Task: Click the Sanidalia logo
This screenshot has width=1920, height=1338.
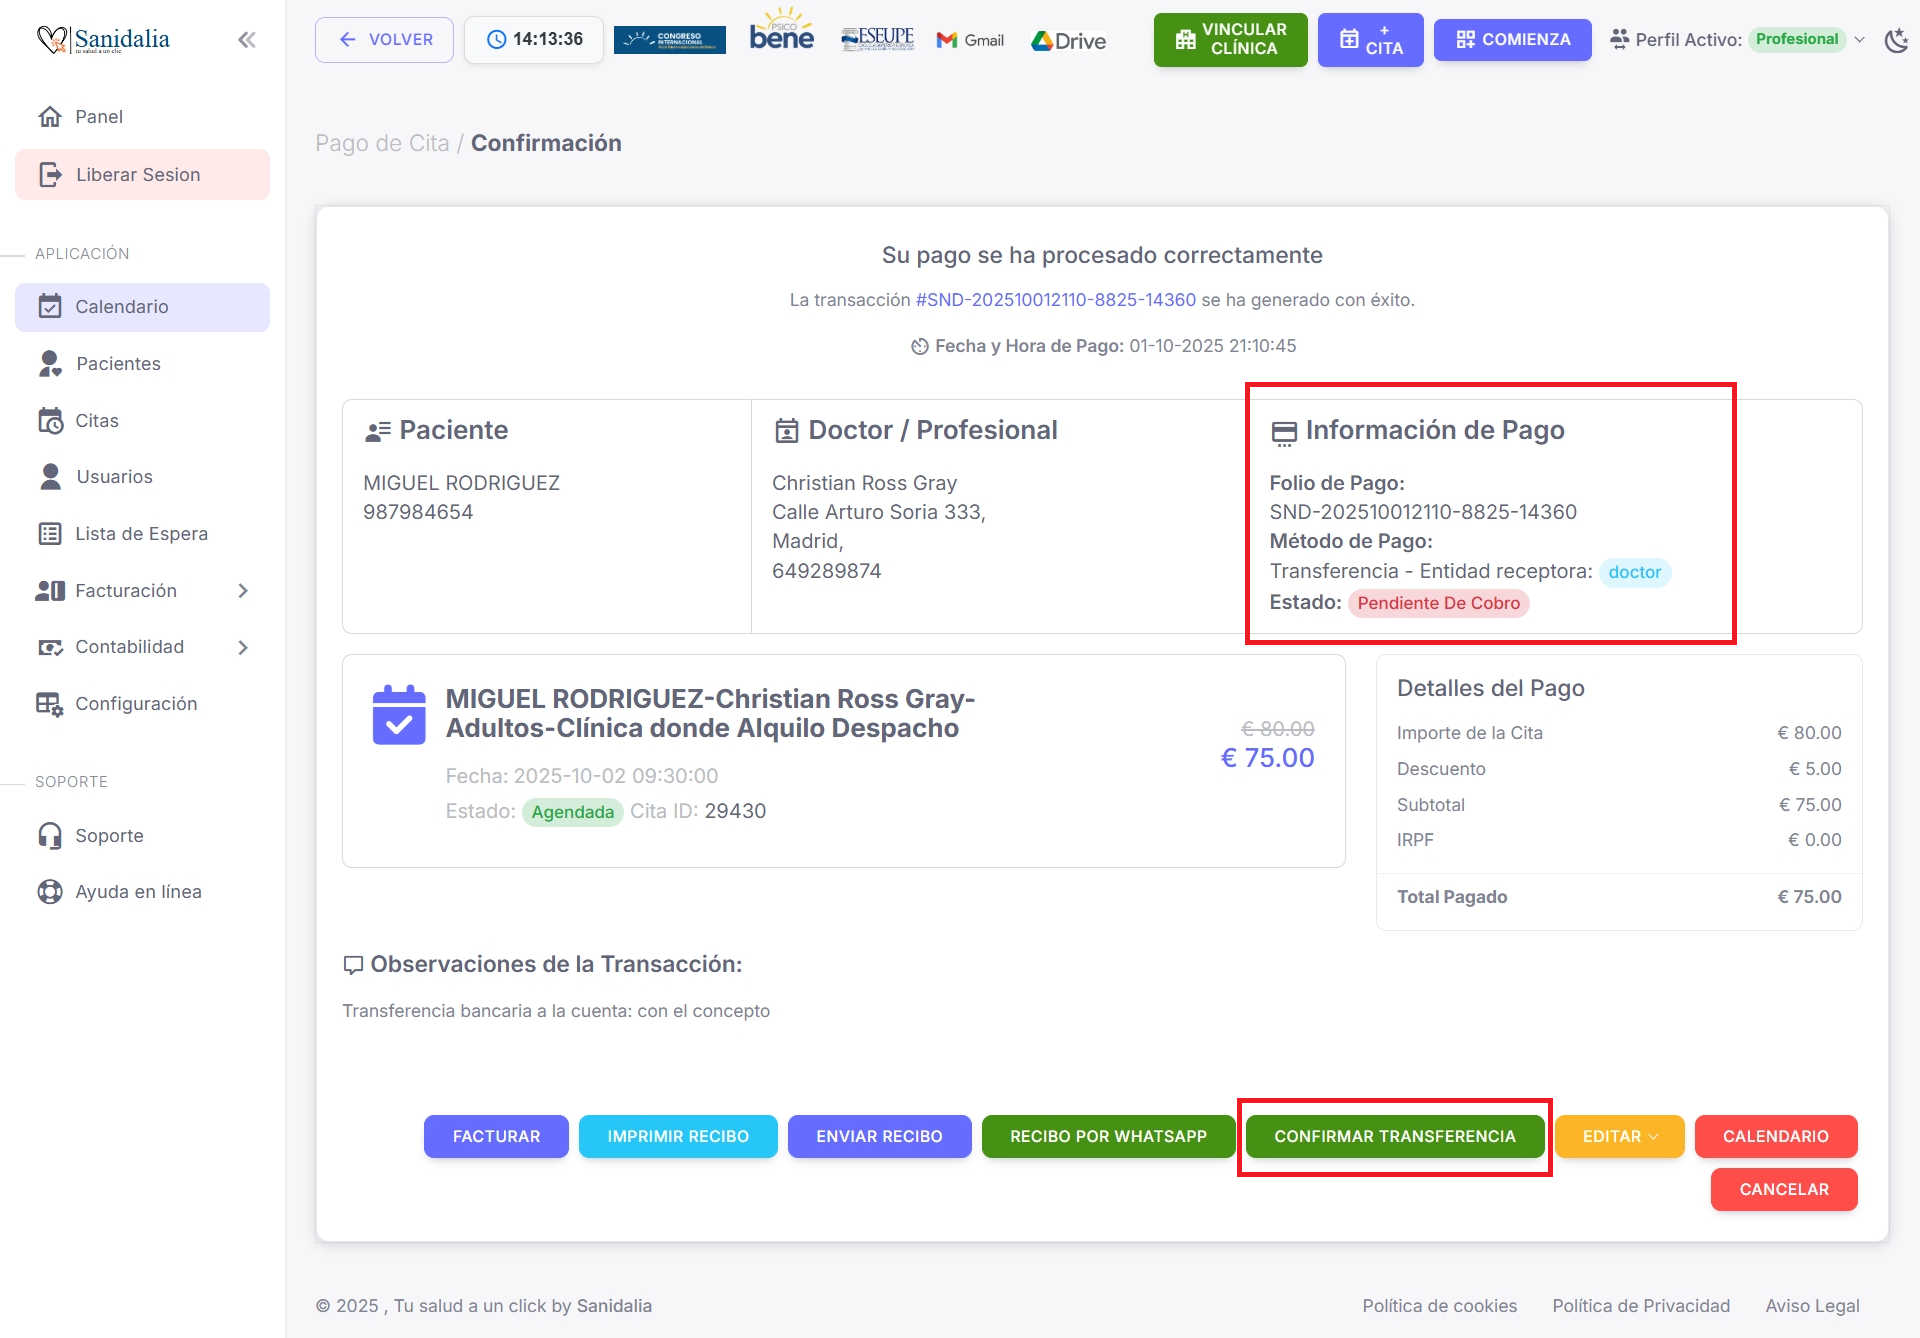Action: [104, 40]
